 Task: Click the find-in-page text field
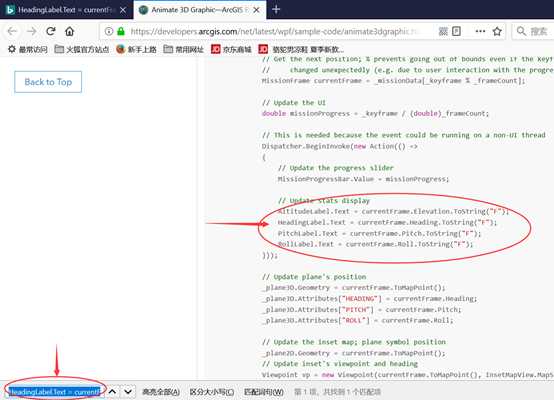point(55,392)
